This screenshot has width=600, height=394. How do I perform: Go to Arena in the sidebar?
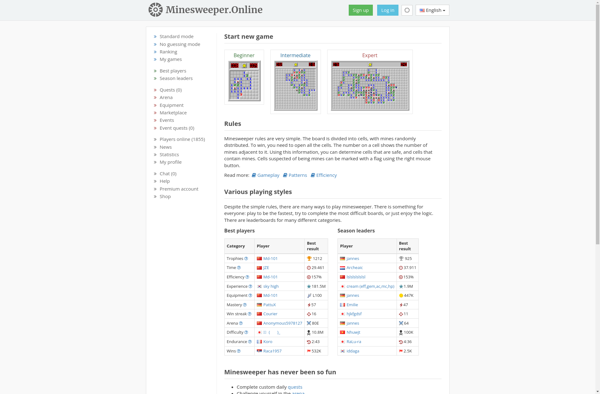click(166, 98)
